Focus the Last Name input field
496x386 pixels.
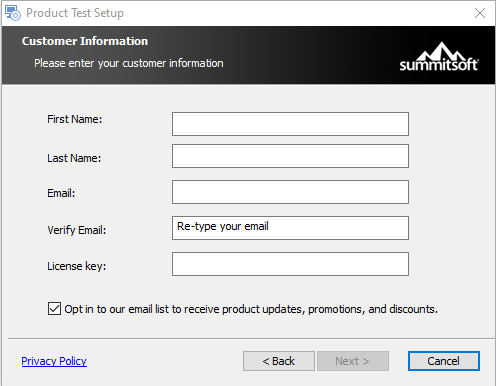[290, 156]
